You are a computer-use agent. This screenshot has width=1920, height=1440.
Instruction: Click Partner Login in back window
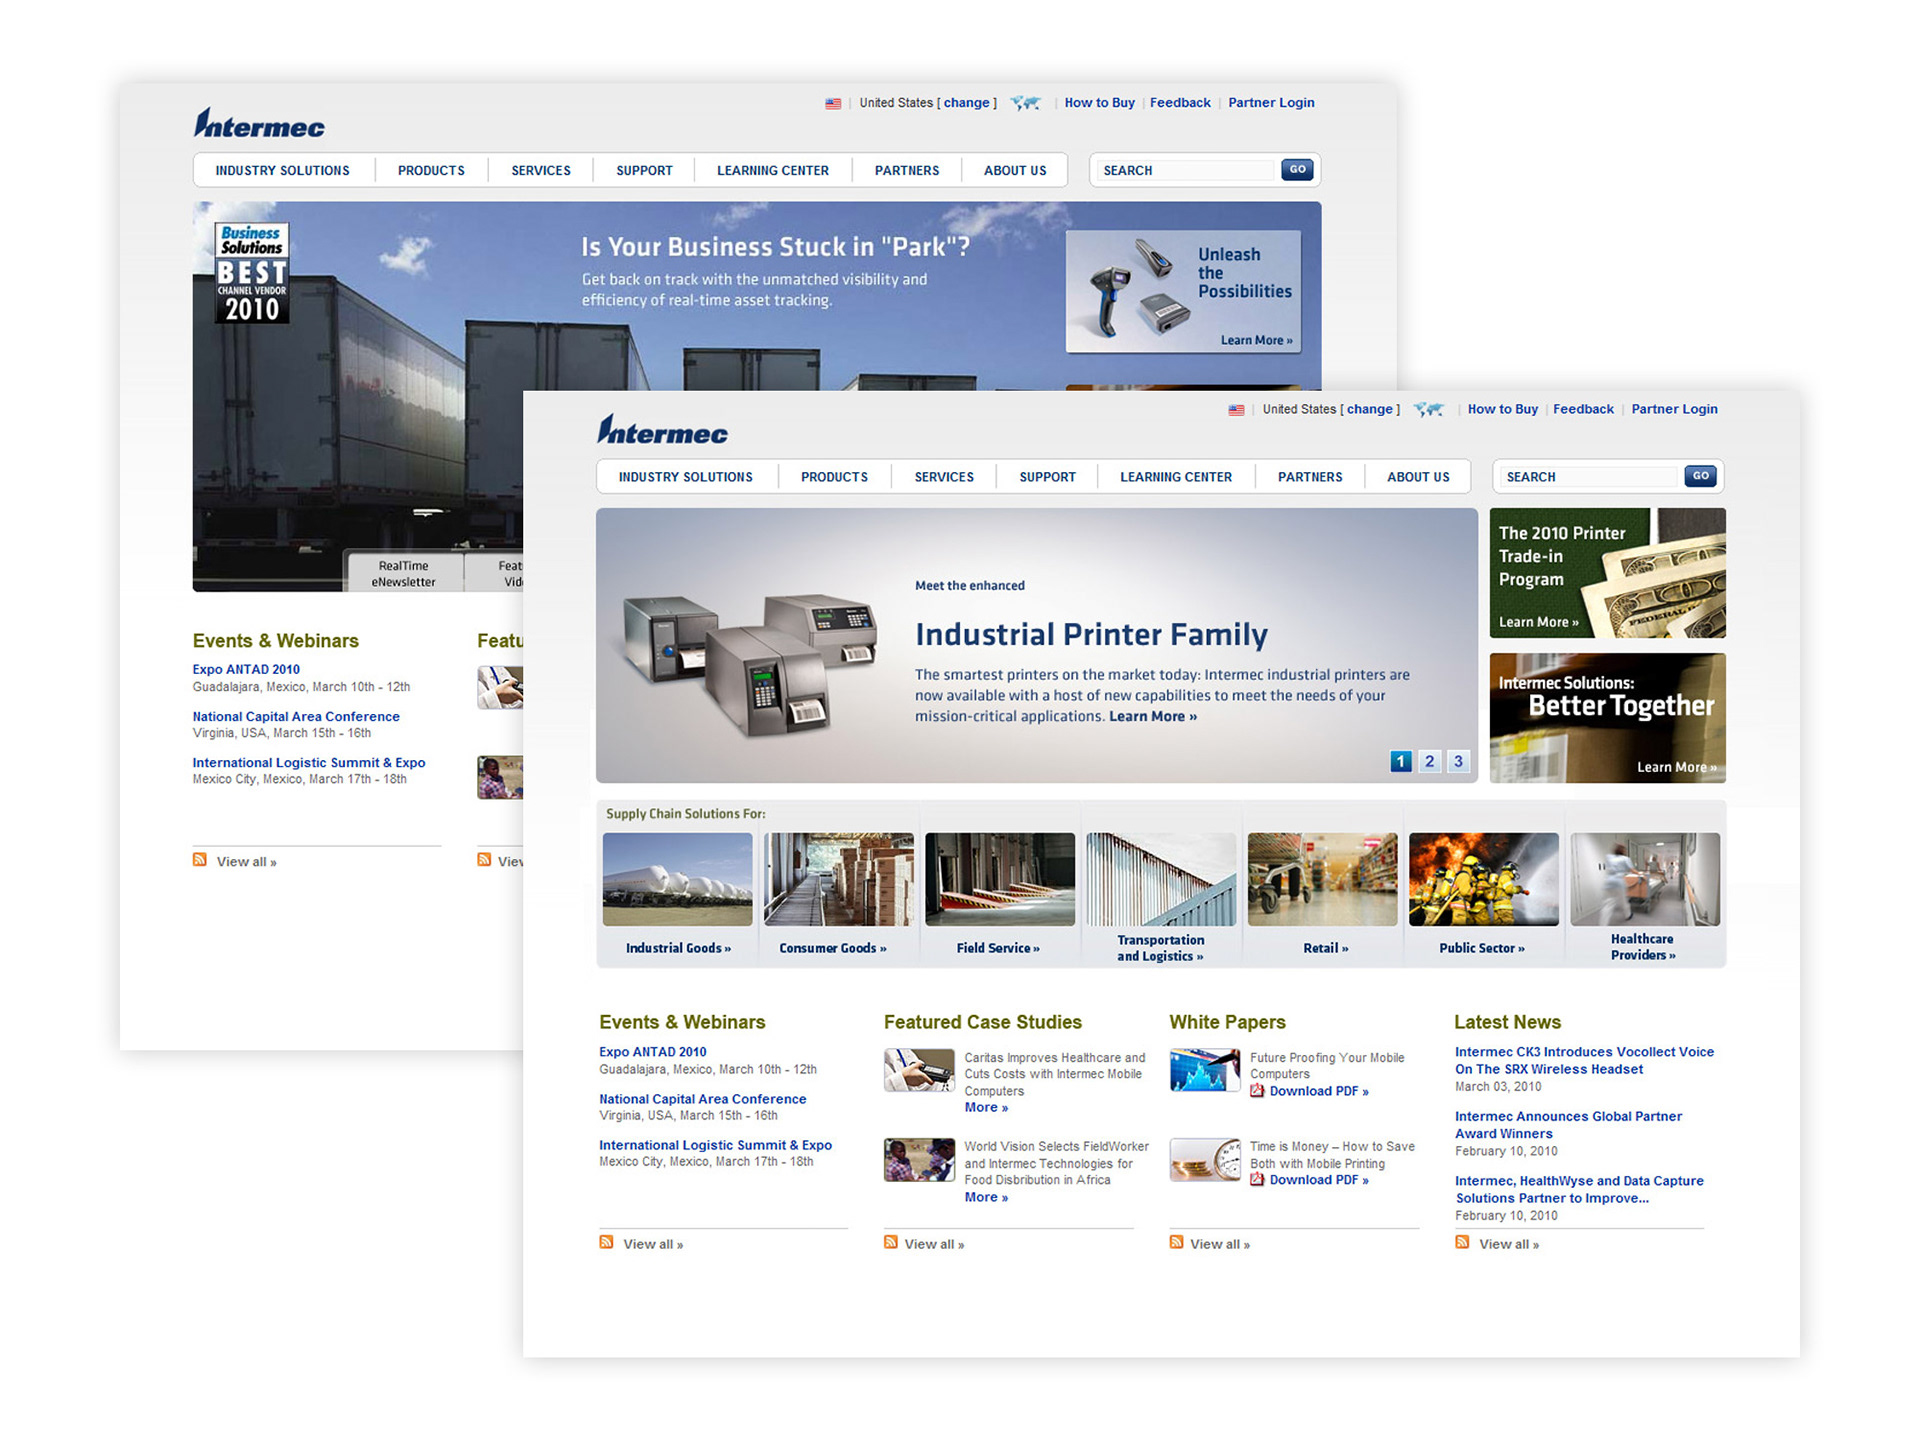point(1271,103)
